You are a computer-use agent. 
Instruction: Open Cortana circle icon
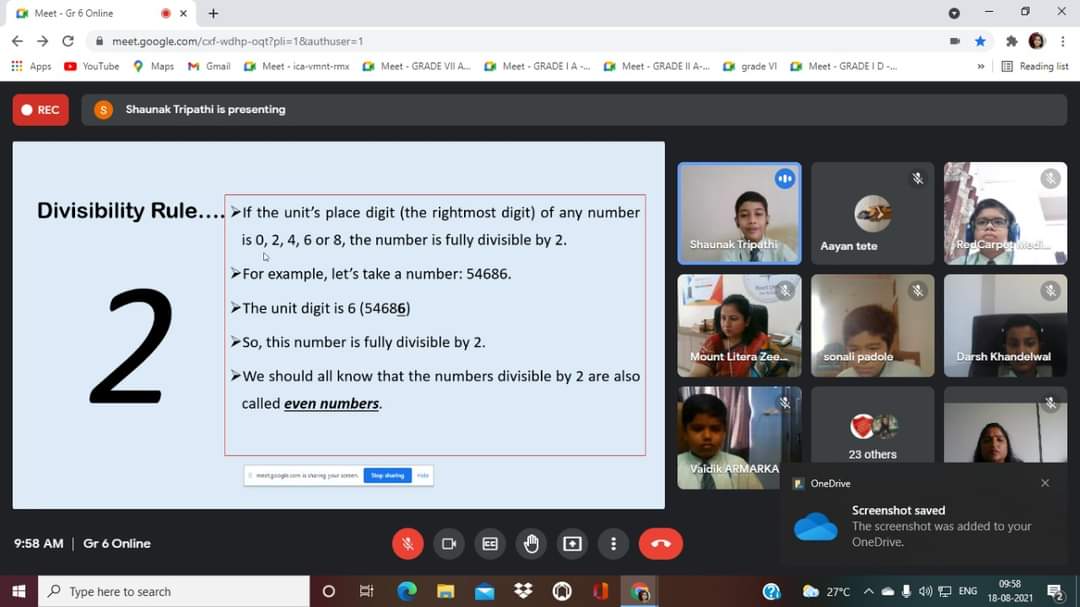click(x=329, y=591)
